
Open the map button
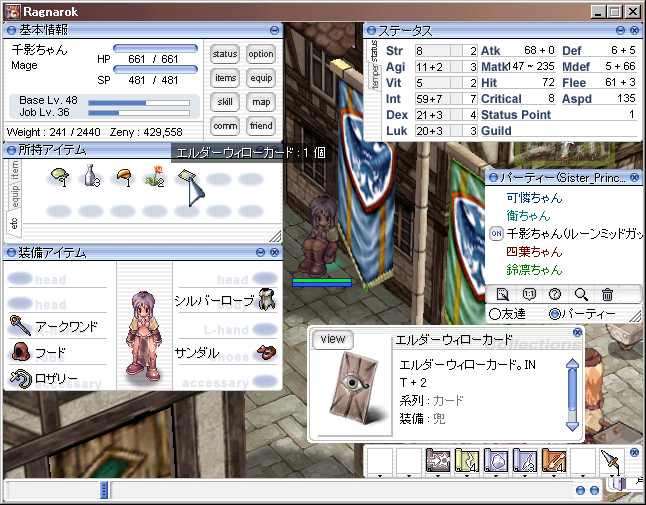[261, 102]
